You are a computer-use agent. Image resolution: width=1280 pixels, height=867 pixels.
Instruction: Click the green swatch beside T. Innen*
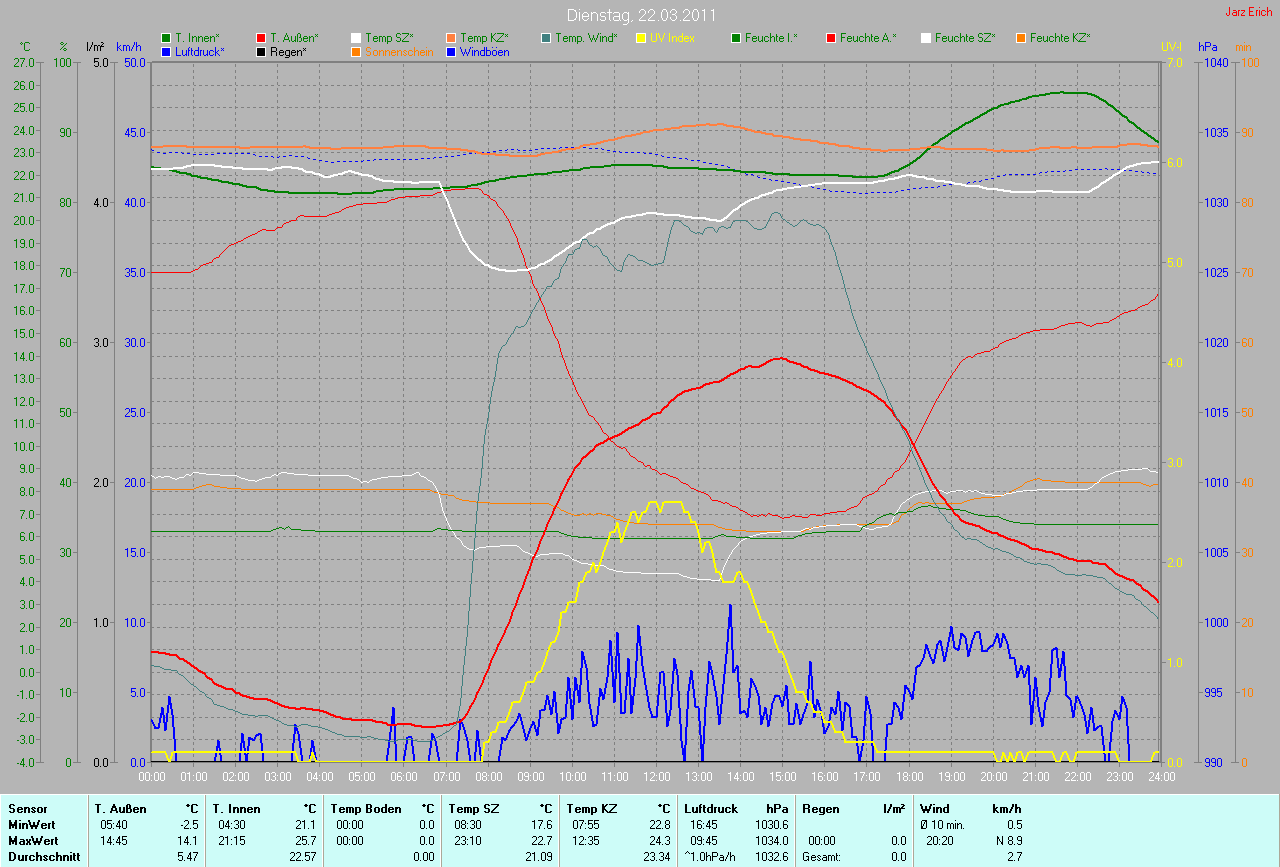click(166, 38)
